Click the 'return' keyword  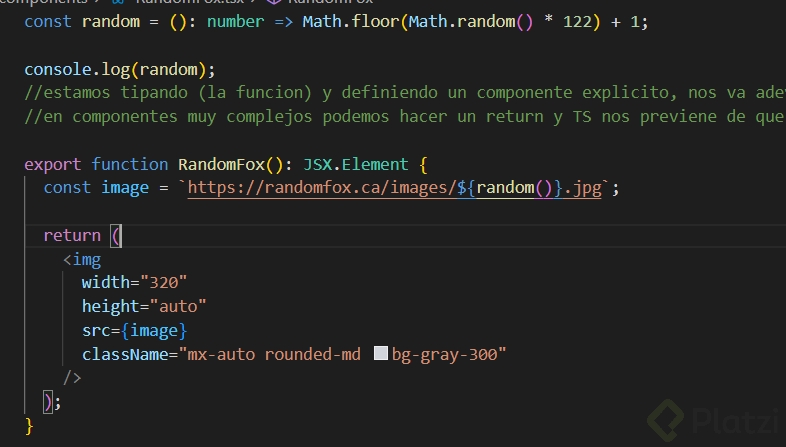[x=72, y=236]
